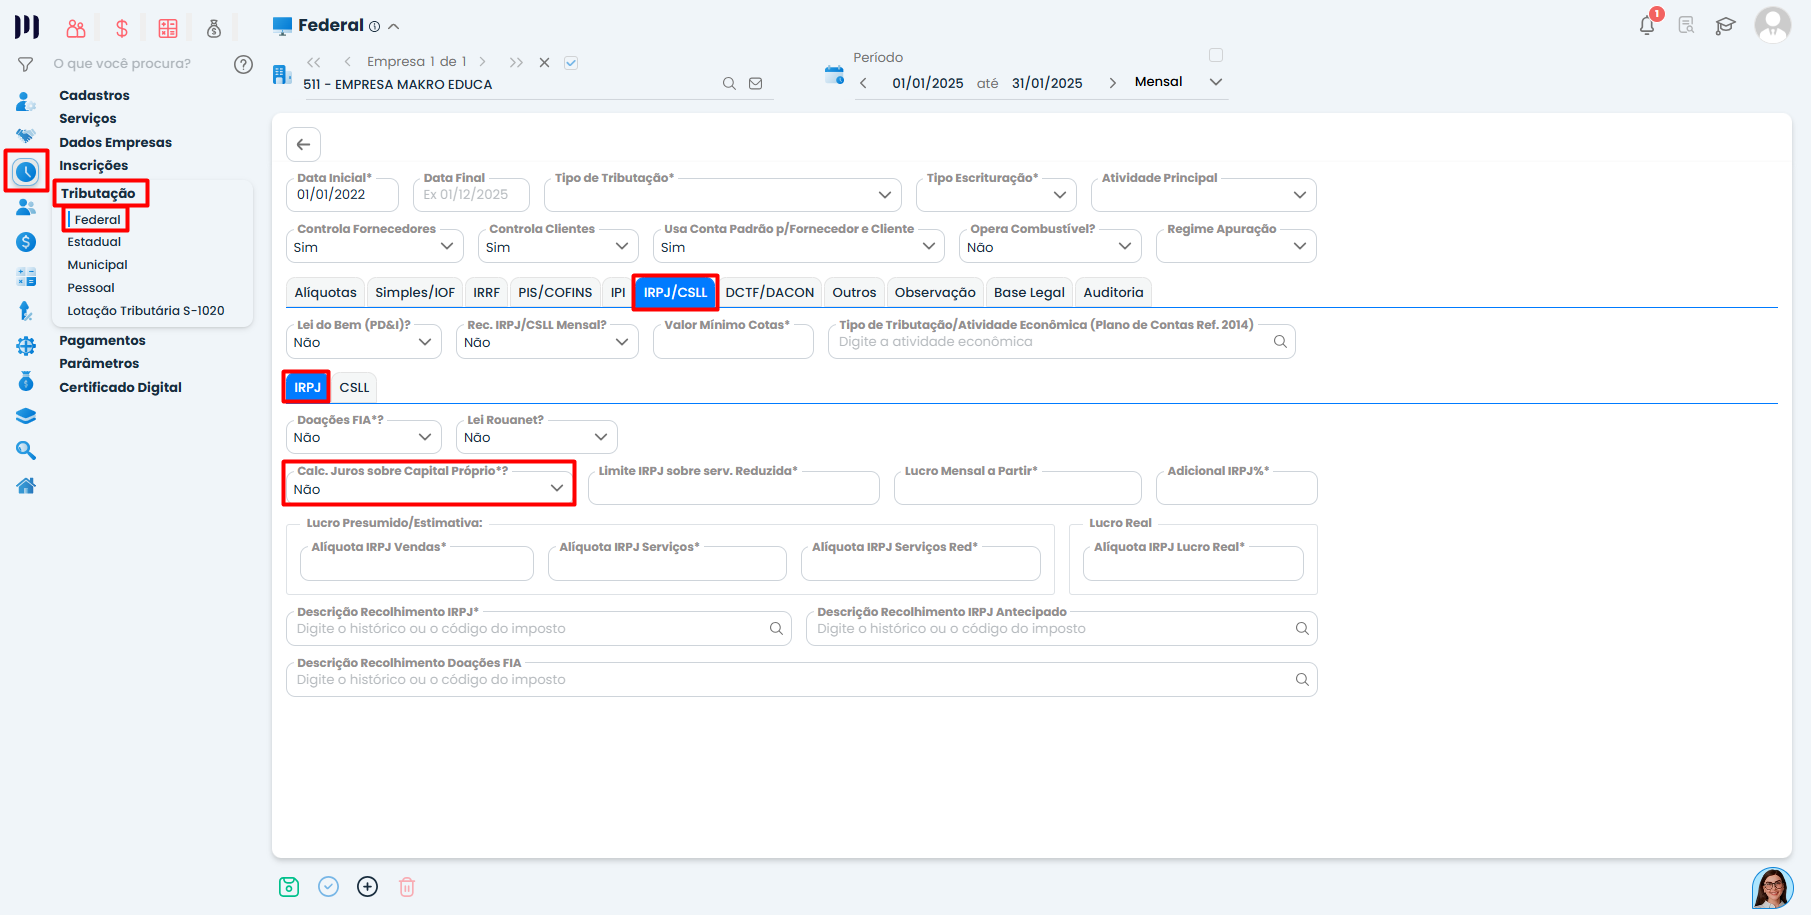
Task: Click the filter funnel icon
Action: click(26, 64)
